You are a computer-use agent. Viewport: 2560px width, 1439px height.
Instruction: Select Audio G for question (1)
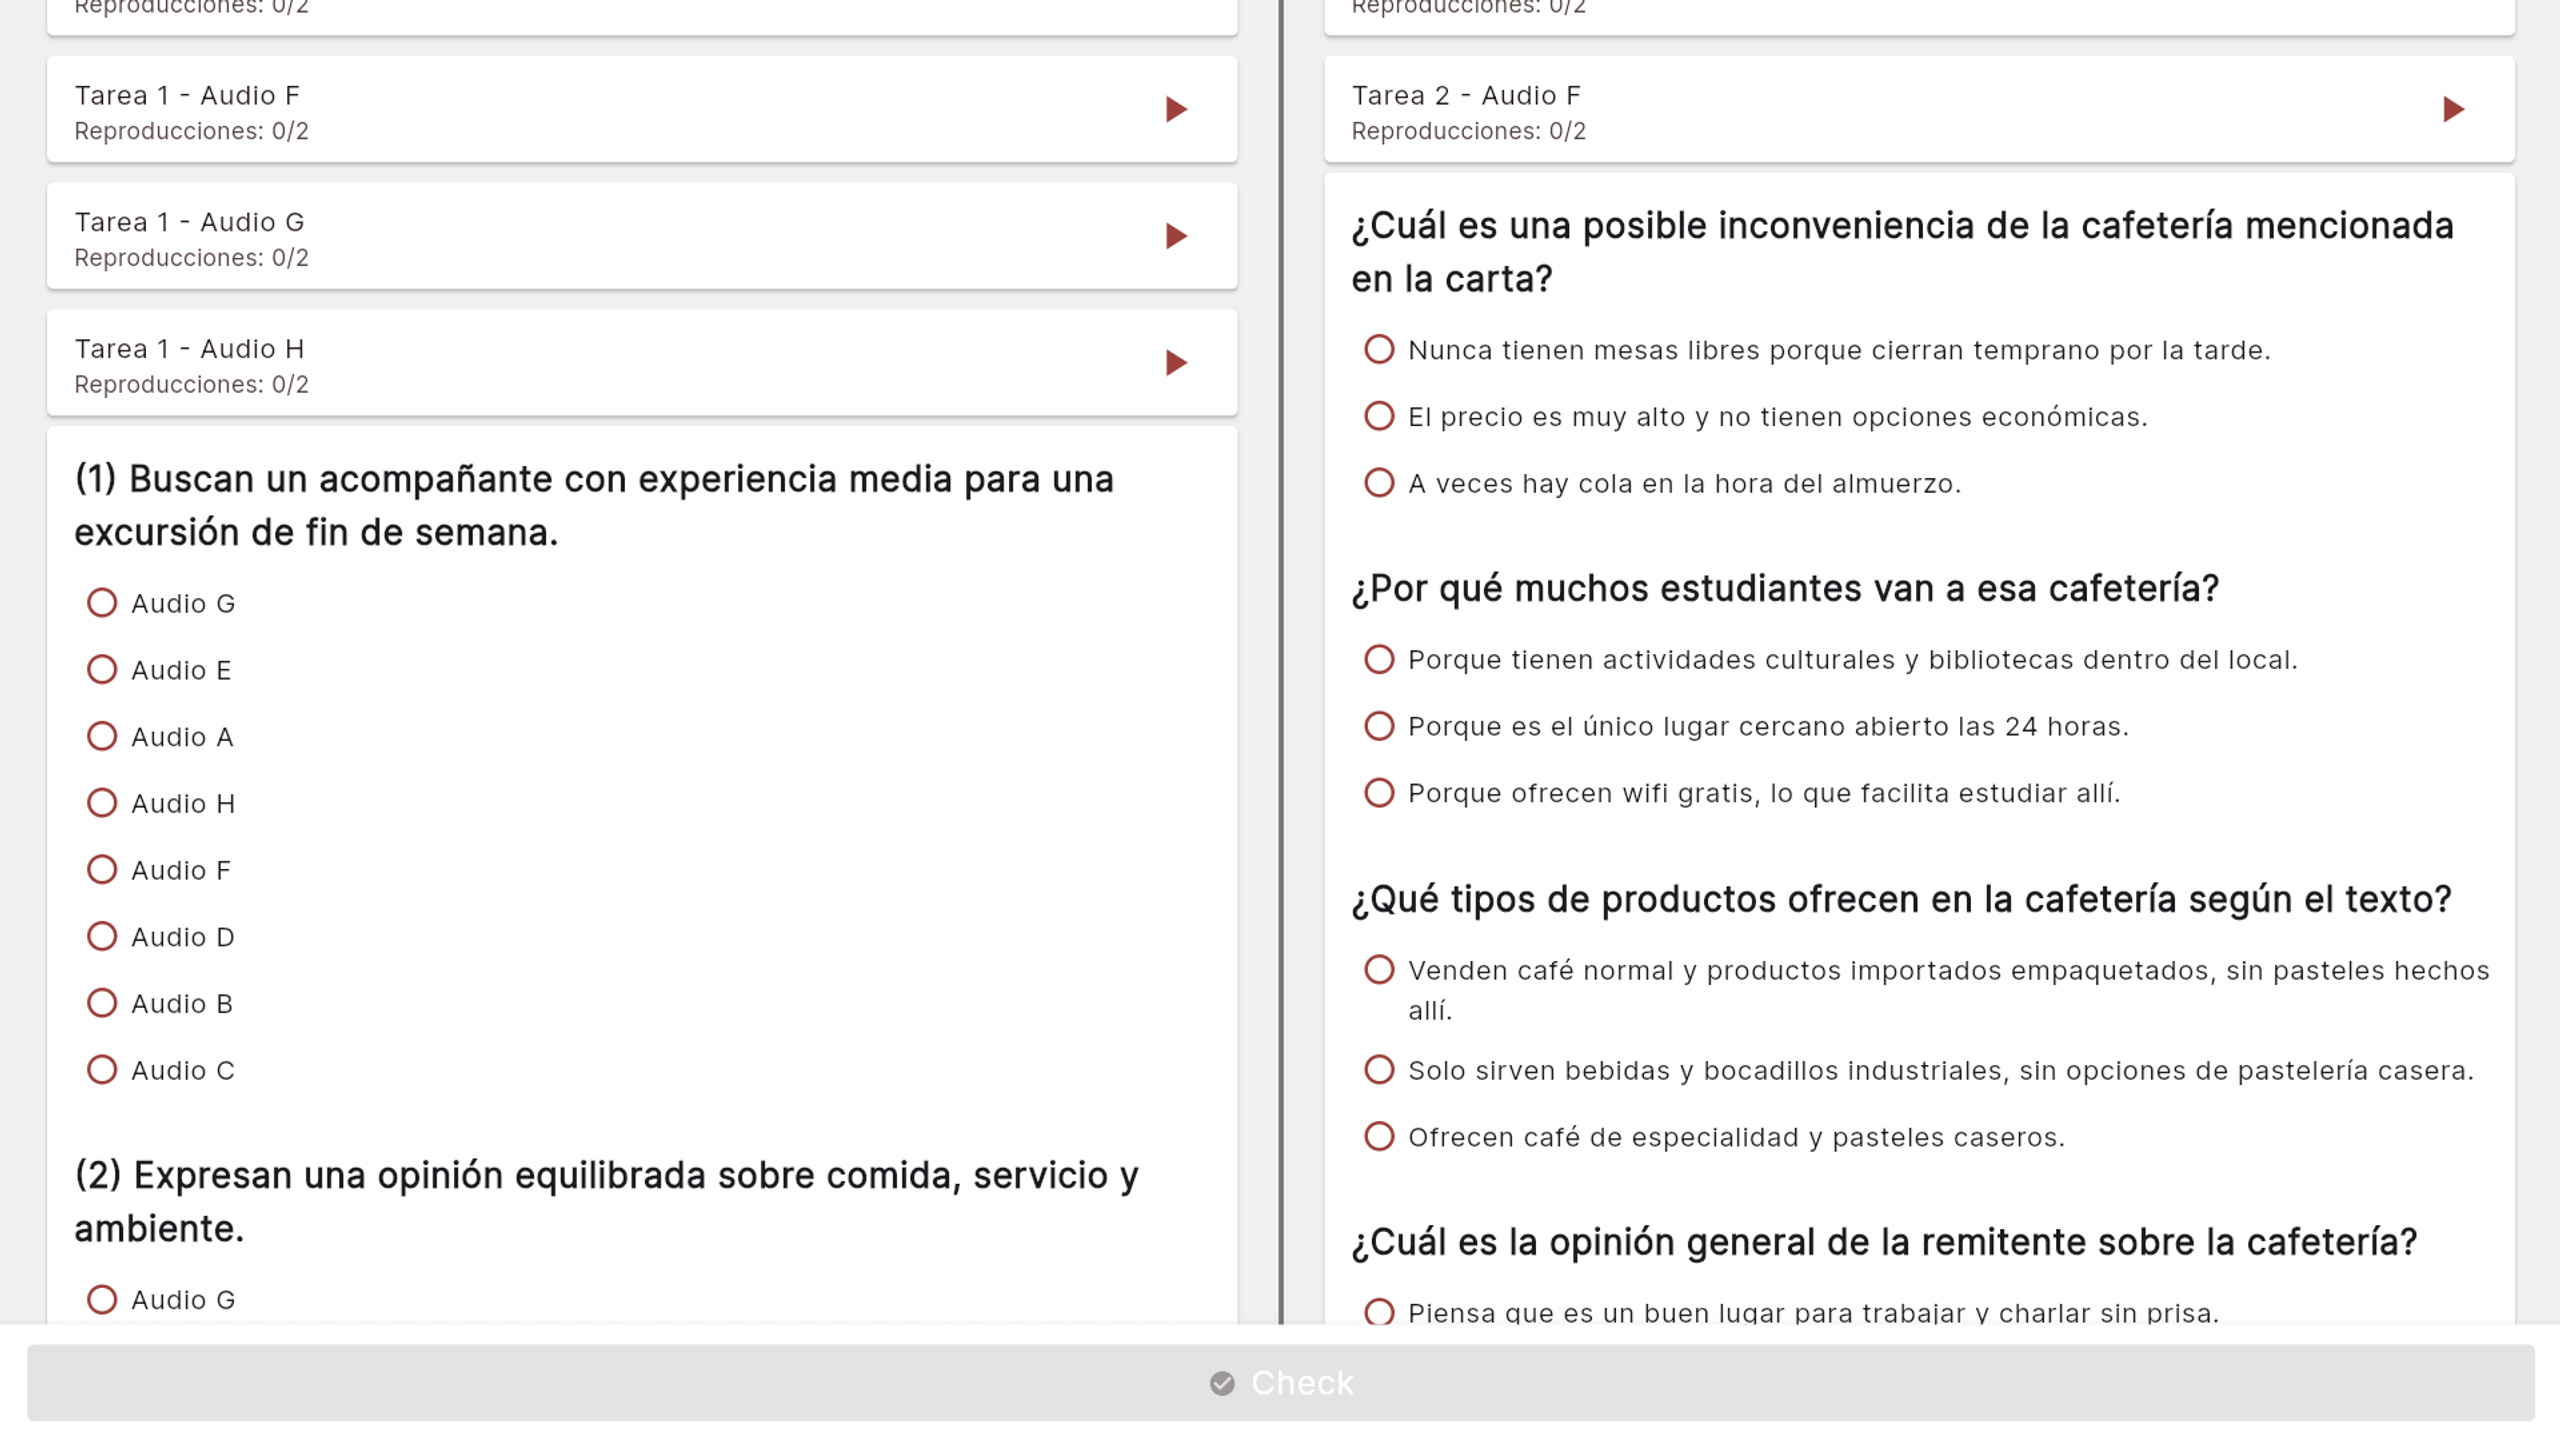[102, 603]
